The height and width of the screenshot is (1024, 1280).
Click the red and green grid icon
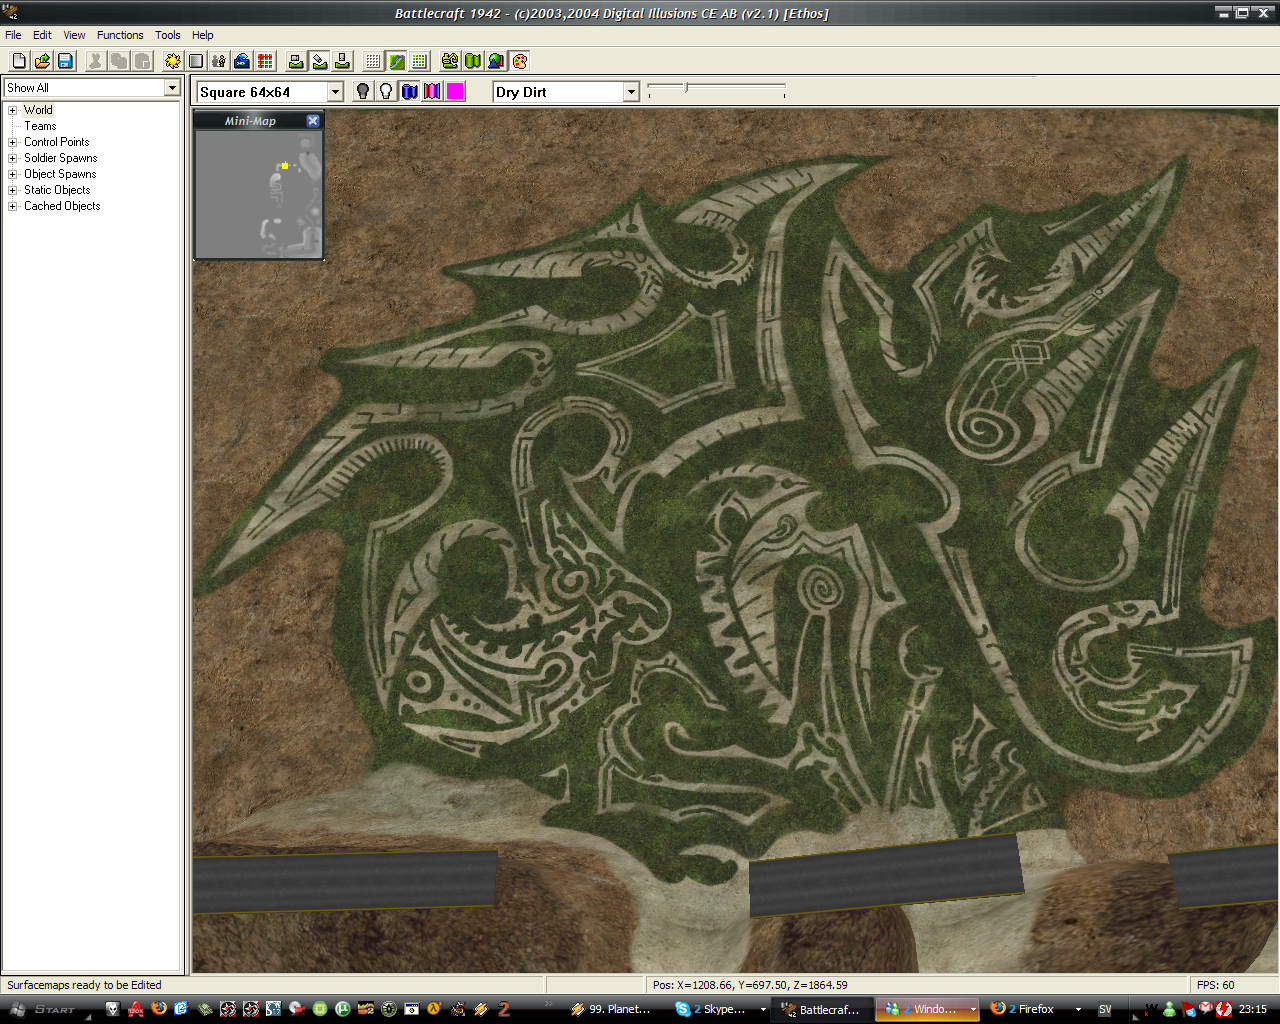265,61
